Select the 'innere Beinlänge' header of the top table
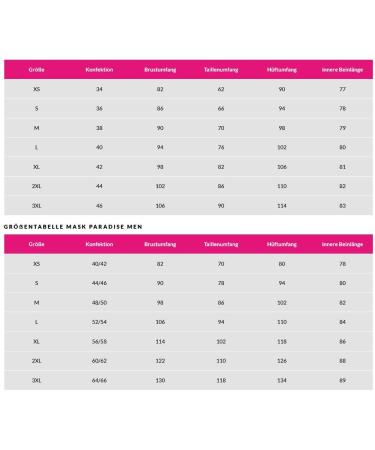This screenshot has height=450, width=375. pyautogui.click(x=342, y=70)
